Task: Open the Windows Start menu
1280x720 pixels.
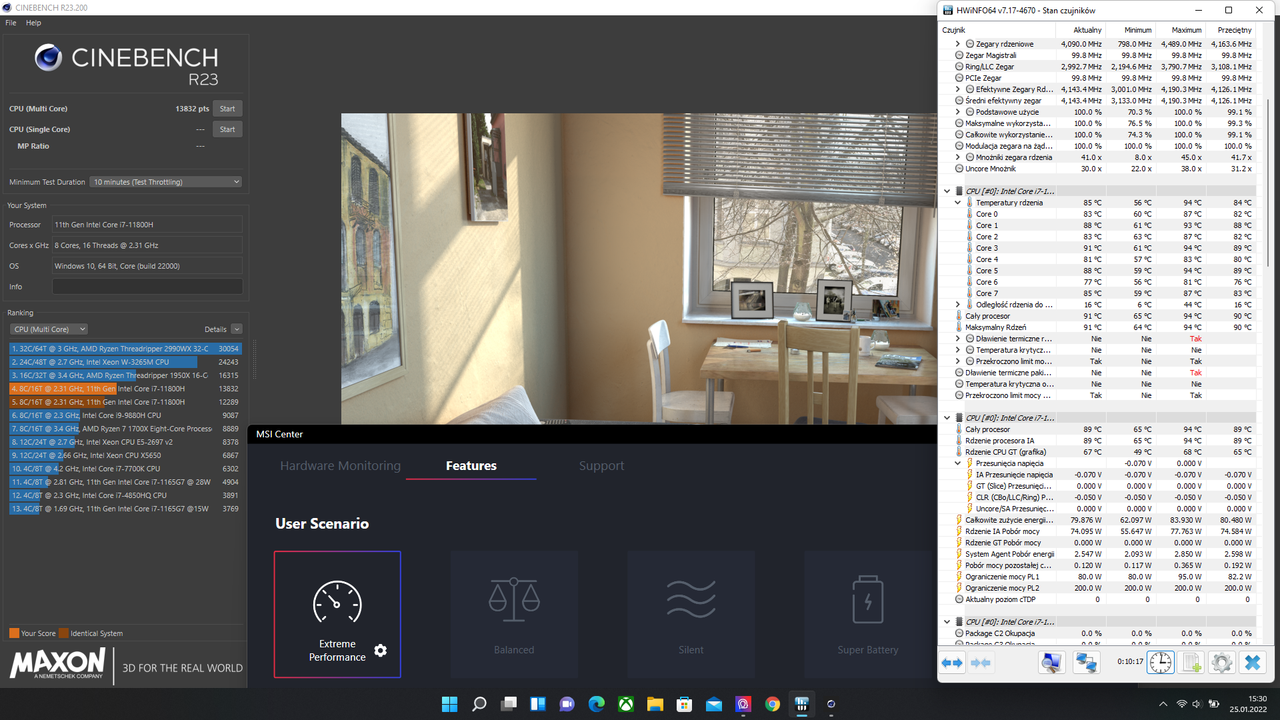Action: coord(449,704)
